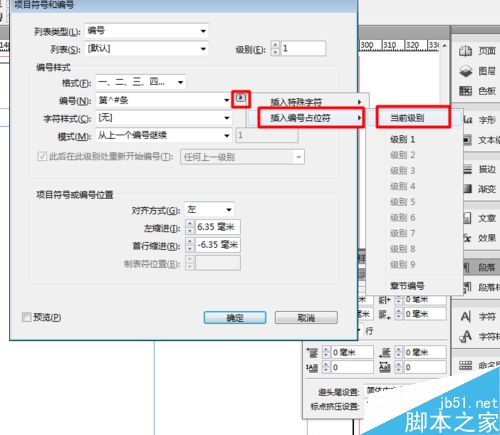The width and height of the screenshot is (500, 435).
Task: Open the Swatches (色板) panel icon
Action: tap(465, 91)
